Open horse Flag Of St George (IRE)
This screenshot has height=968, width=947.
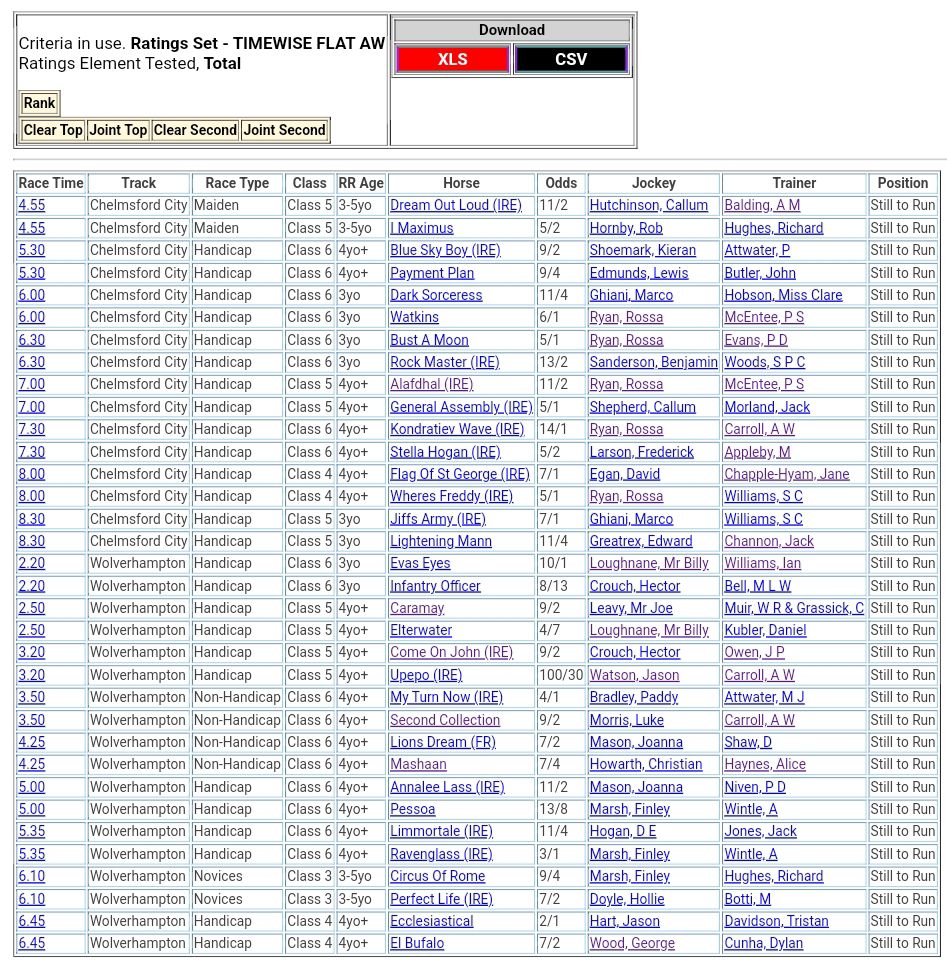[459, 474]
